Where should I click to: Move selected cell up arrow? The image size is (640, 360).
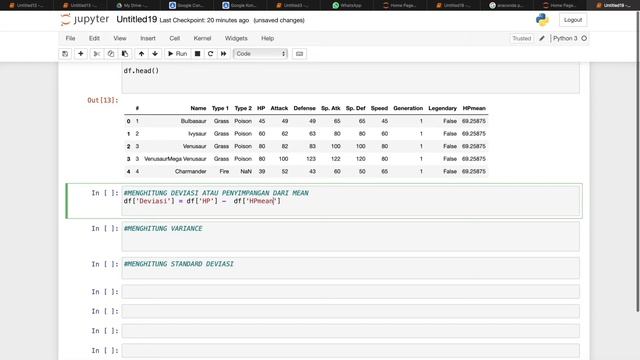pos(141,53)
